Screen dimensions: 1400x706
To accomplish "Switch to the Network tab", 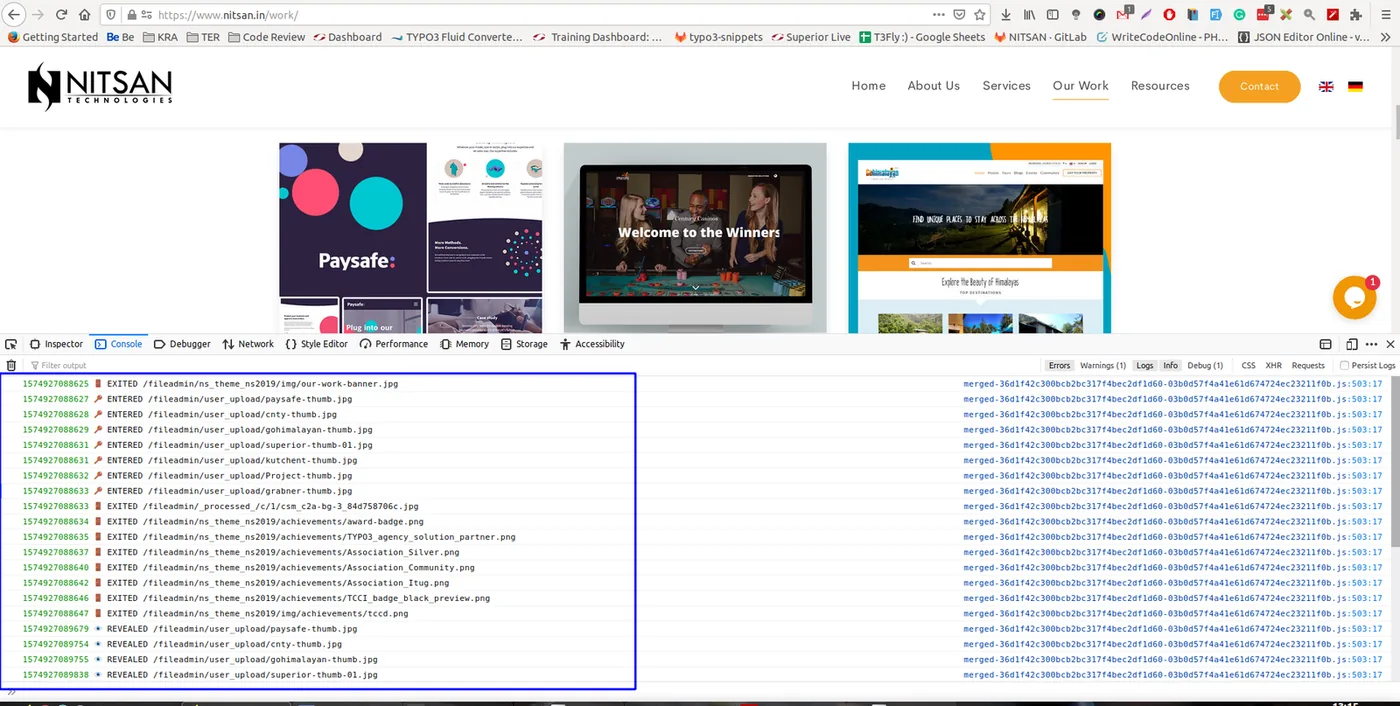I will coord(248,344).
